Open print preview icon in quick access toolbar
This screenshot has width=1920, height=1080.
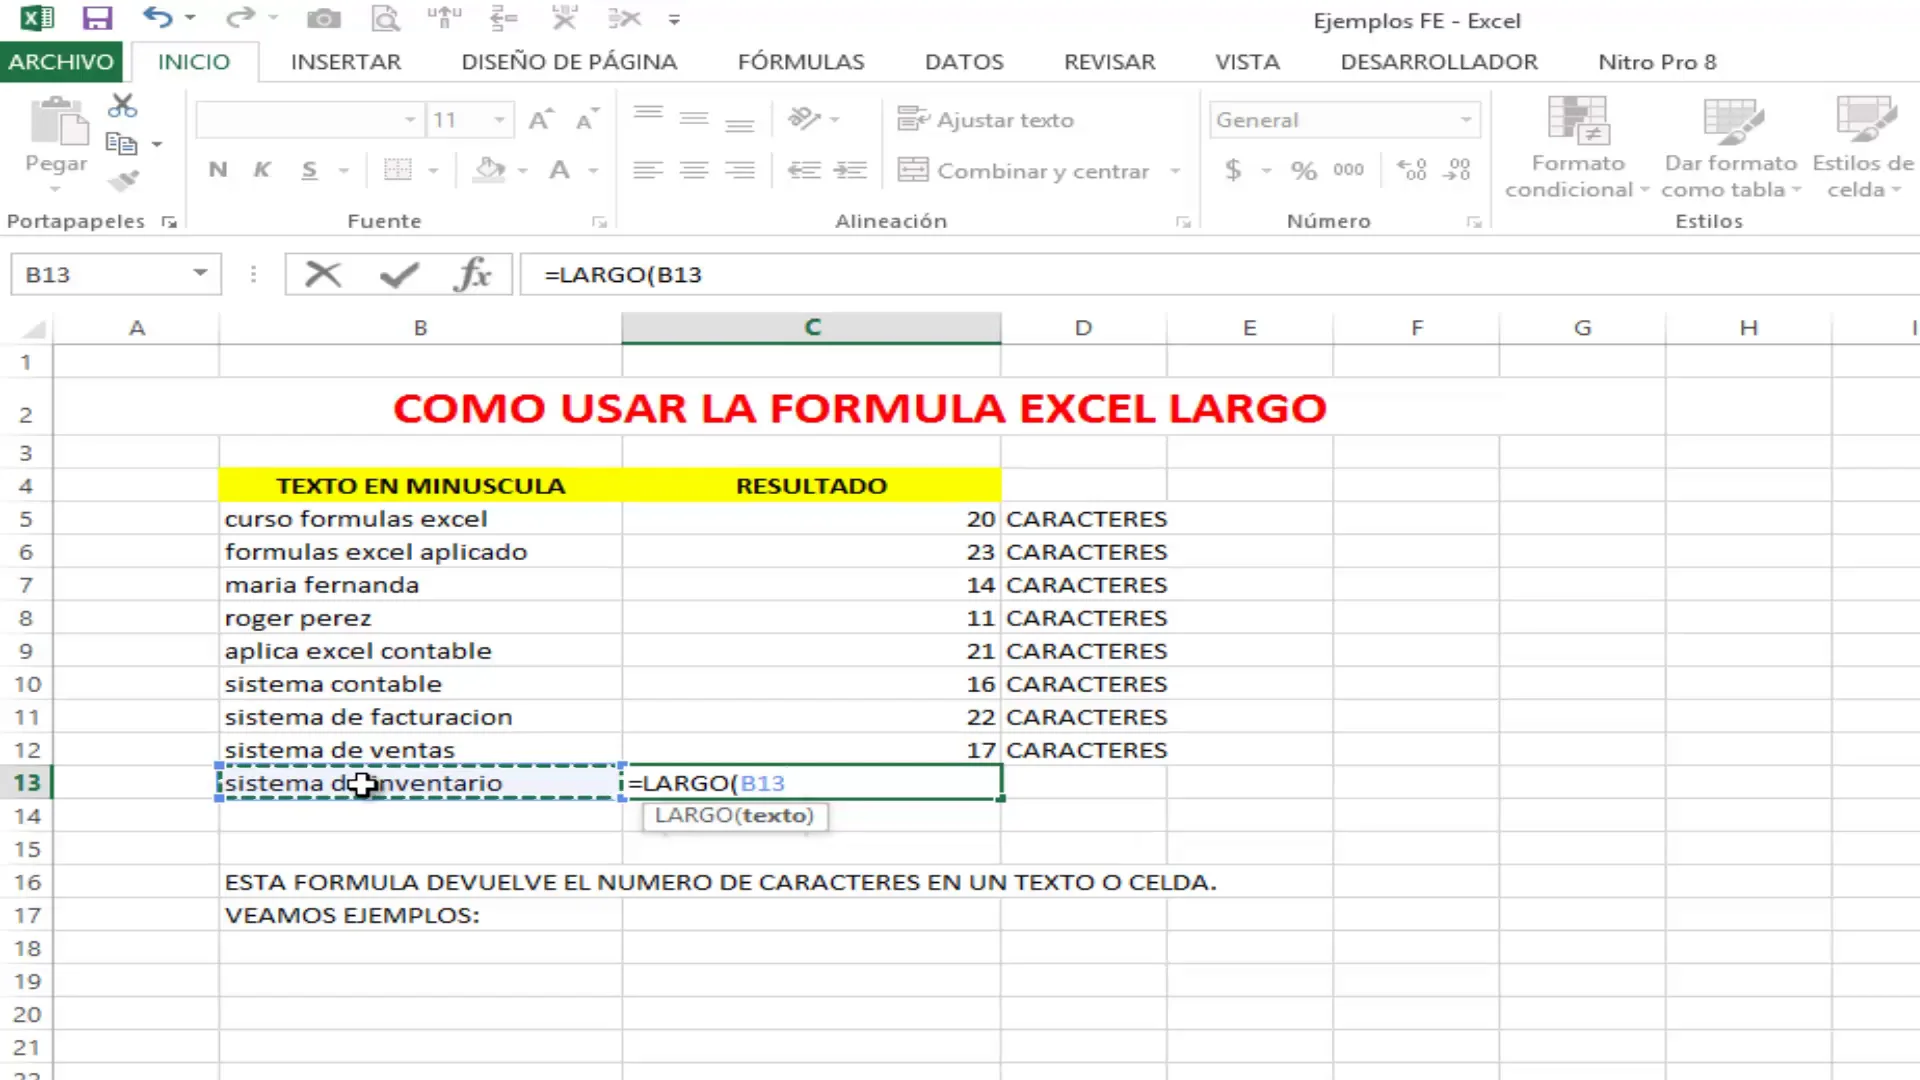click(385, 18)
